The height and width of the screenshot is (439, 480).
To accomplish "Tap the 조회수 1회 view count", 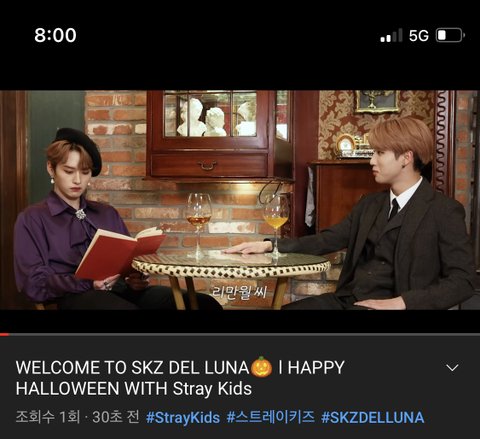I will click(x=48, y=417).
